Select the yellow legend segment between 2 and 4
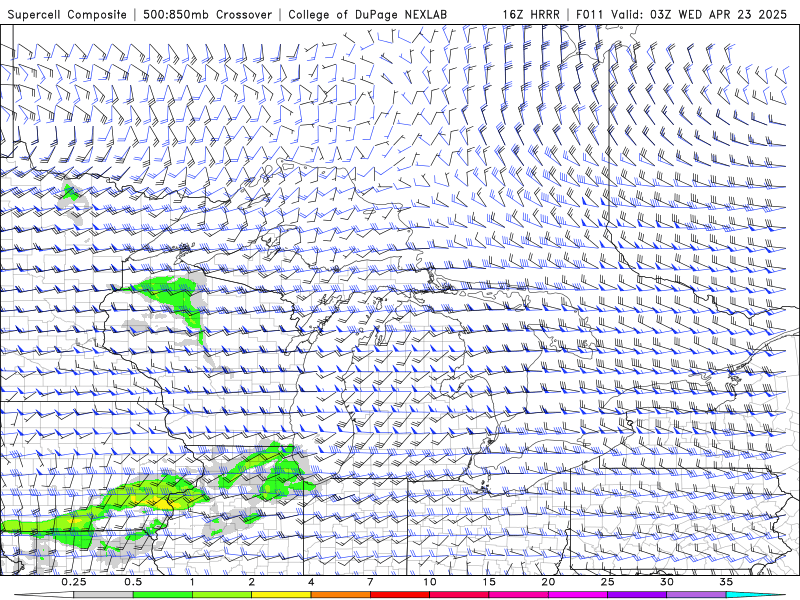This screenshot has width=800, height=600. (x=281, y=595)
